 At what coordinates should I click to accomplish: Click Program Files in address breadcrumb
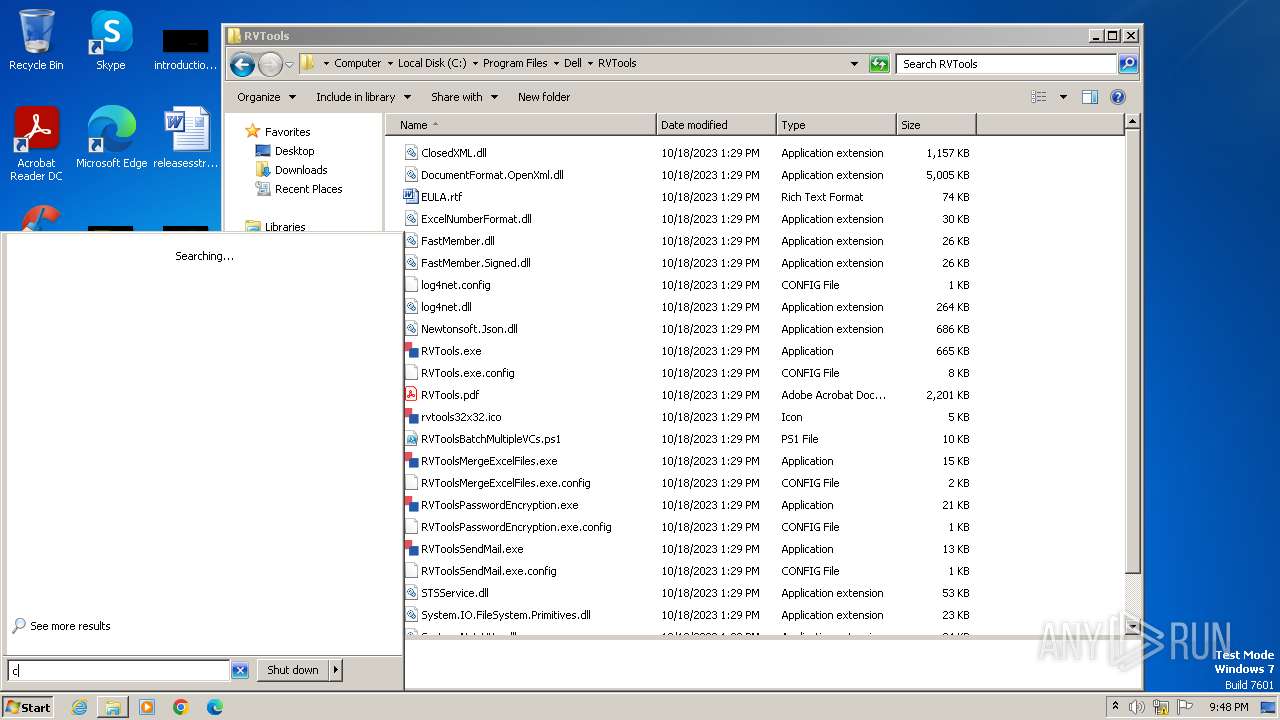click(515, 63)
